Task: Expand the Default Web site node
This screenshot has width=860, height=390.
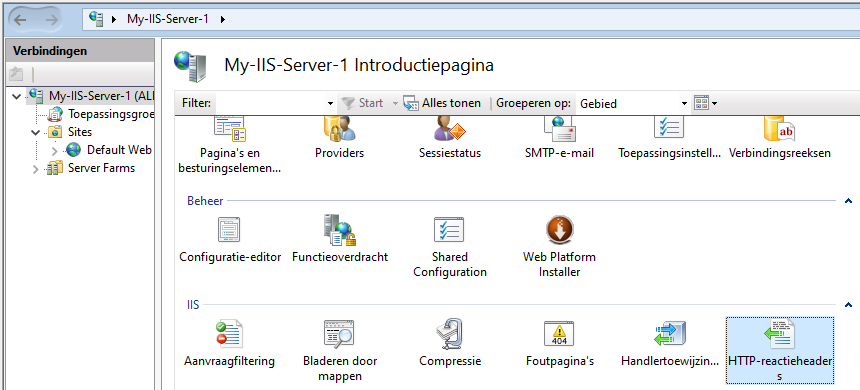Action: (54, 150)
